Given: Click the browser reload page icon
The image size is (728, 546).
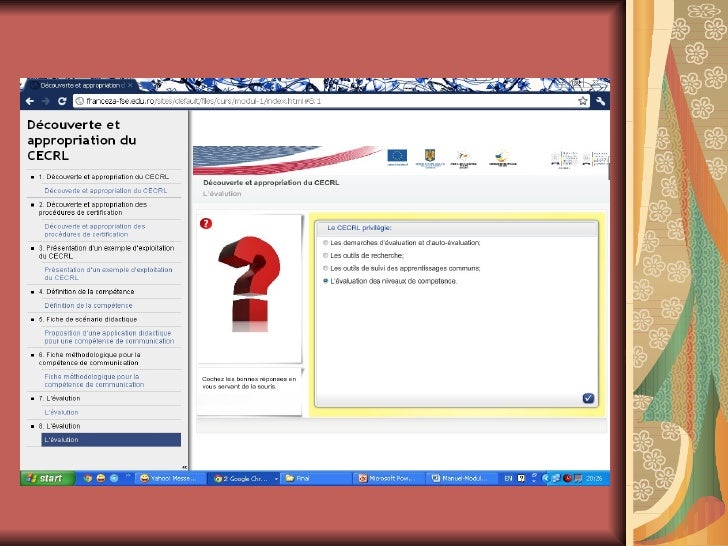Looking at the screenshot, I should click(62, 101).
